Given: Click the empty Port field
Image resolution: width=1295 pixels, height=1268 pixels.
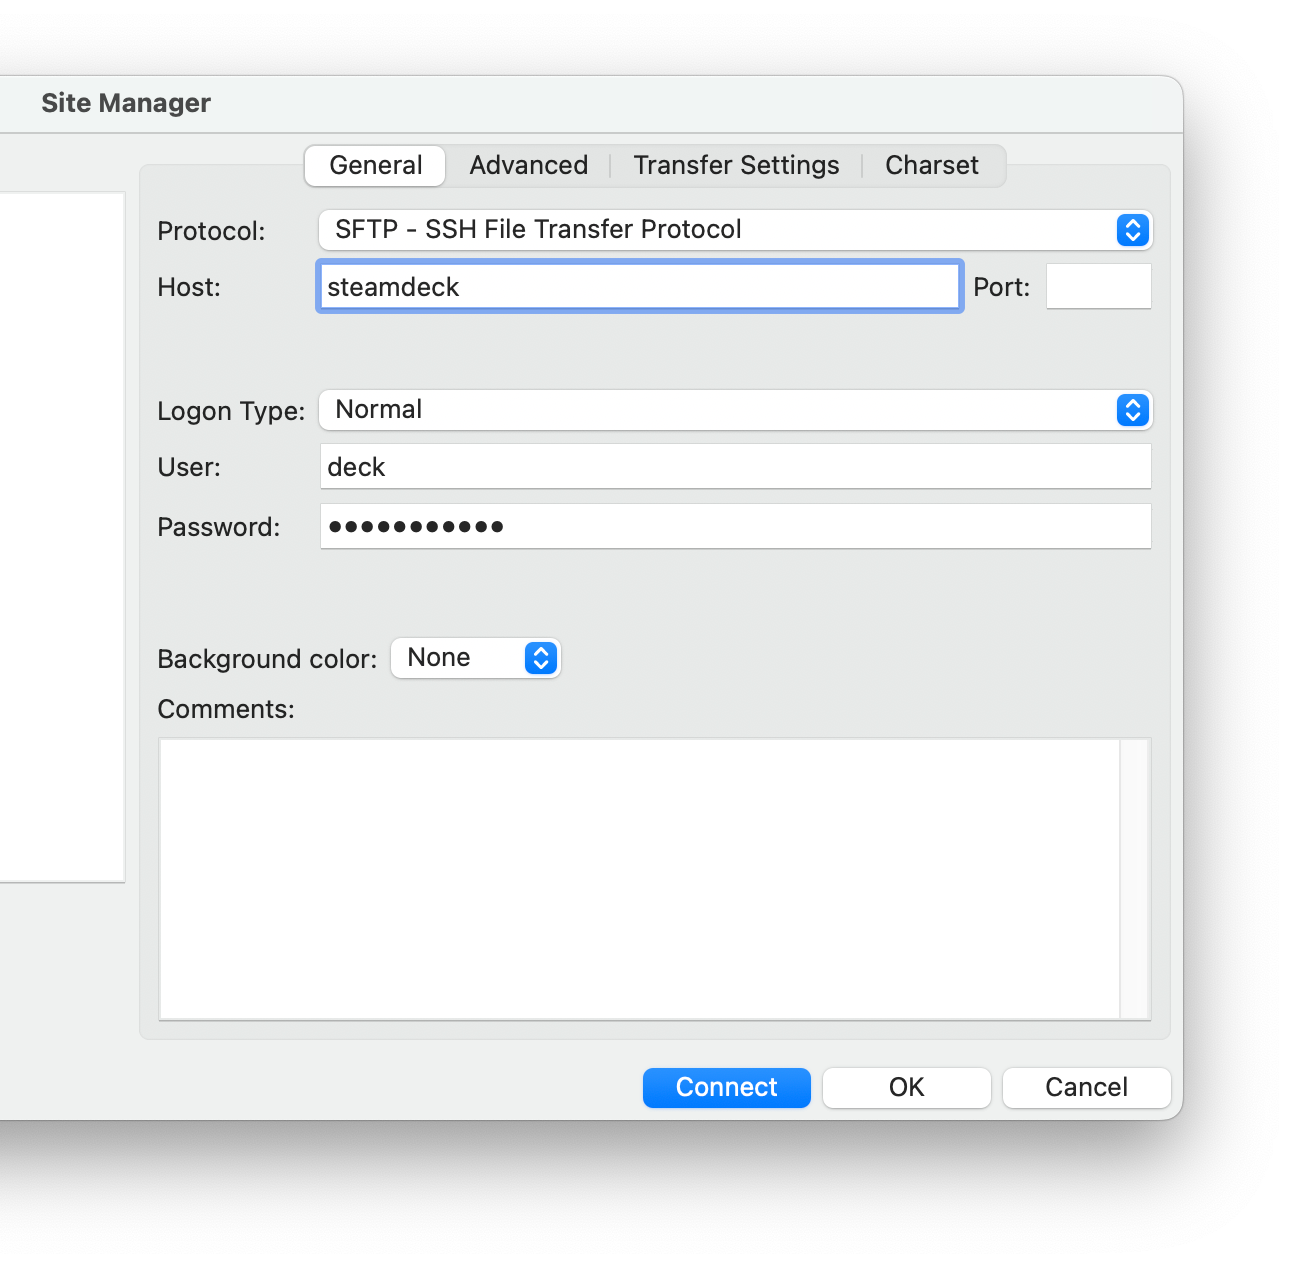Looking at the screenshot, I should coord(1098,287).
